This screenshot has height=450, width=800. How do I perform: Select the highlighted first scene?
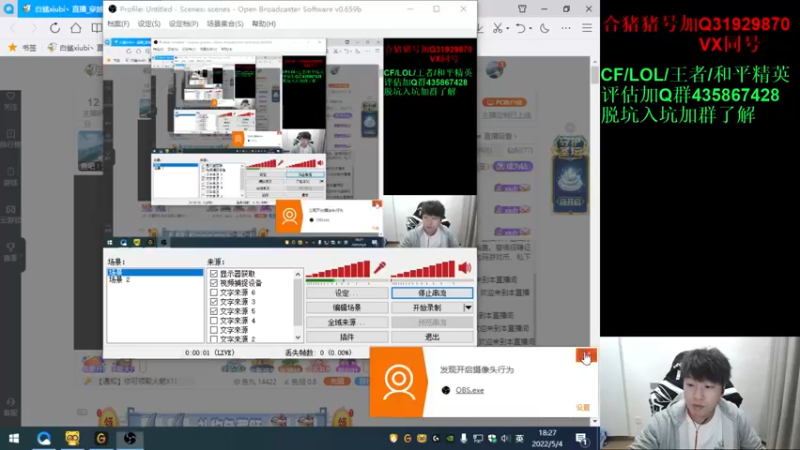[x=155, y=272]
